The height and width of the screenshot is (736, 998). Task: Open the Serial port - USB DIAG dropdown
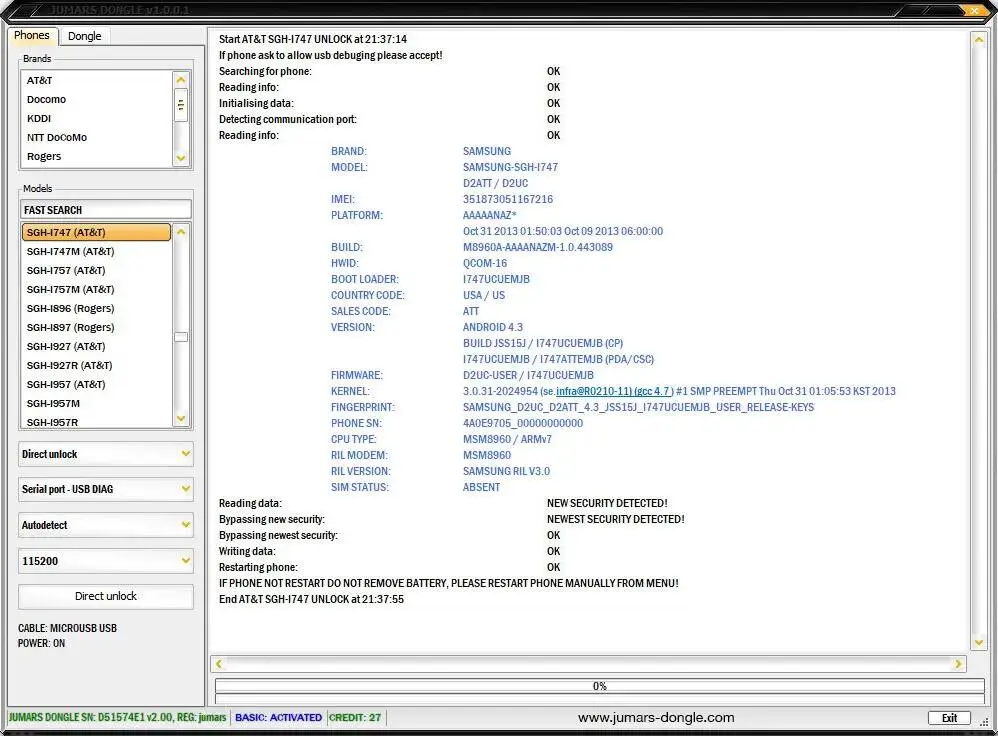tap(186, 489)
